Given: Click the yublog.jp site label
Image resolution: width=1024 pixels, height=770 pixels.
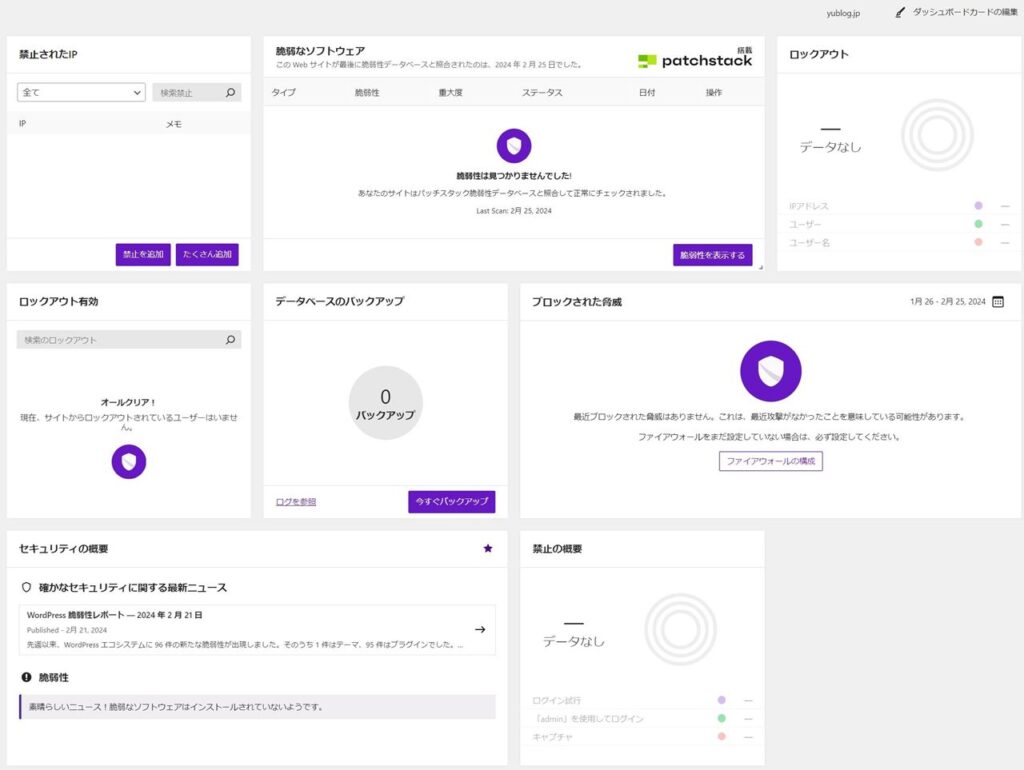Looking at the screenshot, I should [x=843, y=13].
